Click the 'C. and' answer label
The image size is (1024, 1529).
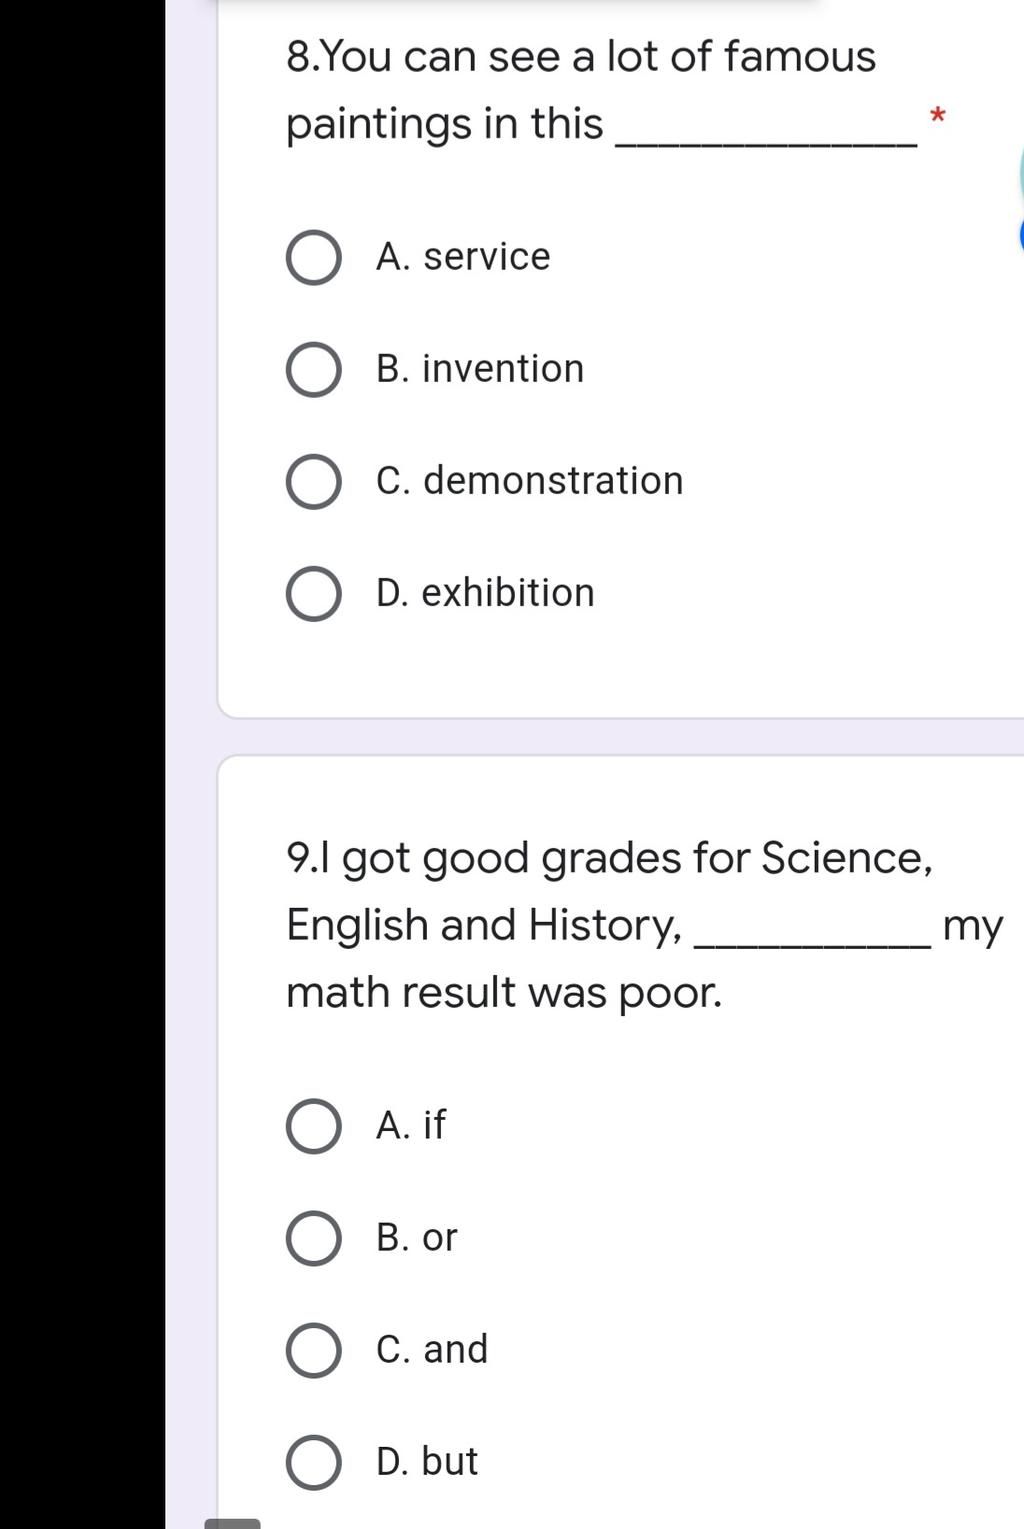(432, 1350)
